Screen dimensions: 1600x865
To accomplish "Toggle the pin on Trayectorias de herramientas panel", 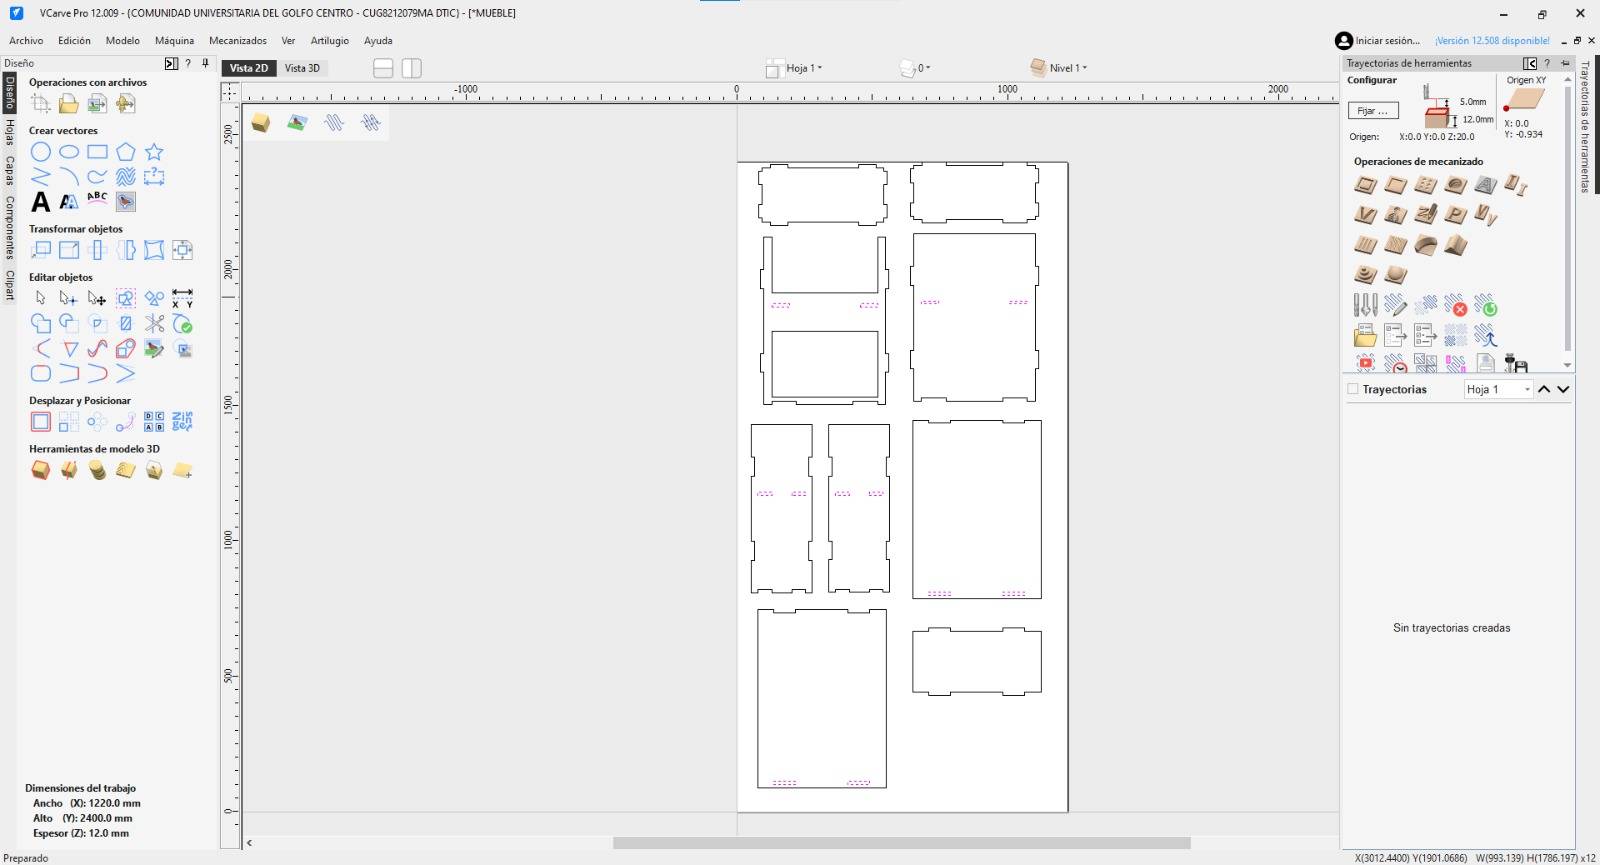I will click(x=1565, y=63).
